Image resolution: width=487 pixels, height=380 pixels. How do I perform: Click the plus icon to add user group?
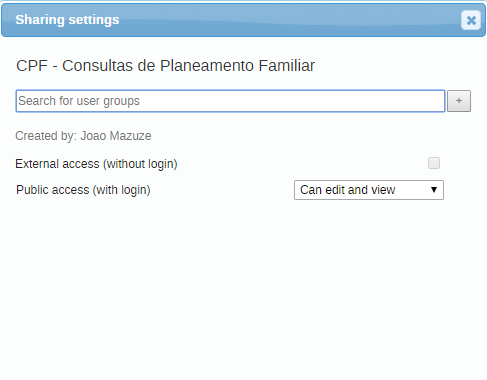point(459,101)
